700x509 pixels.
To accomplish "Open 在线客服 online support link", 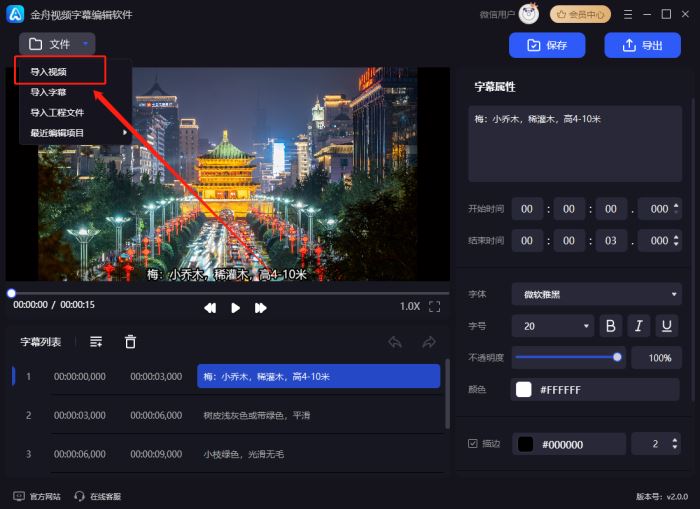I will click(98, 496).
